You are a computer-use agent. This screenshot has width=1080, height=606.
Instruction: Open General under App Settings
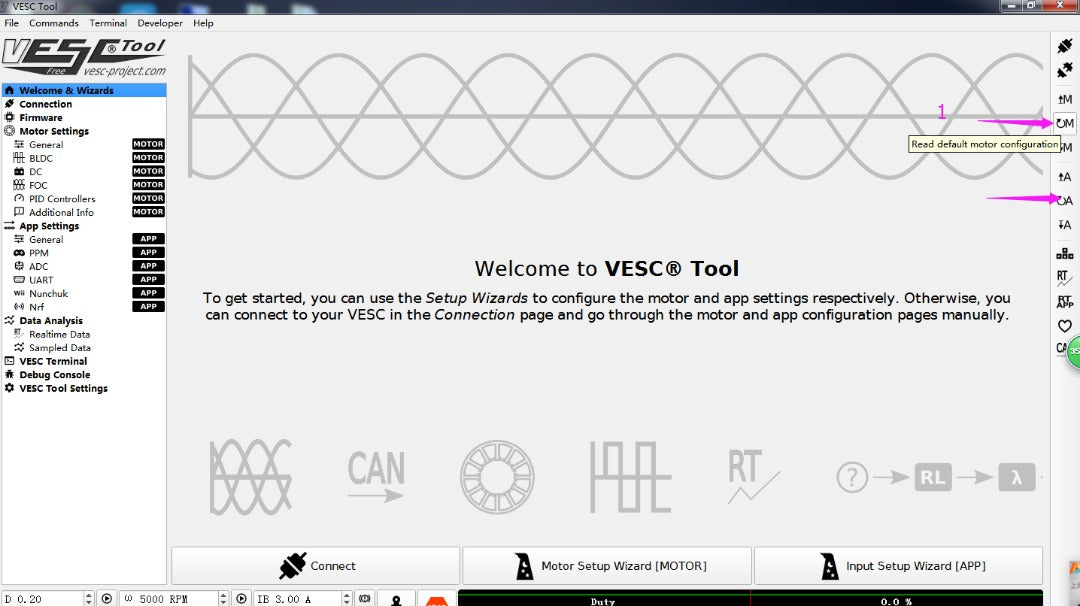[x=84, y=240]
